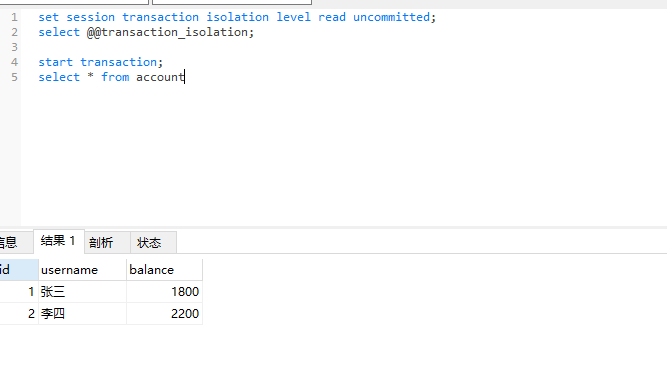This screenshot has width=667, height=374.
Task: Click line number 1 in the gutter
Action: (14, 17)
